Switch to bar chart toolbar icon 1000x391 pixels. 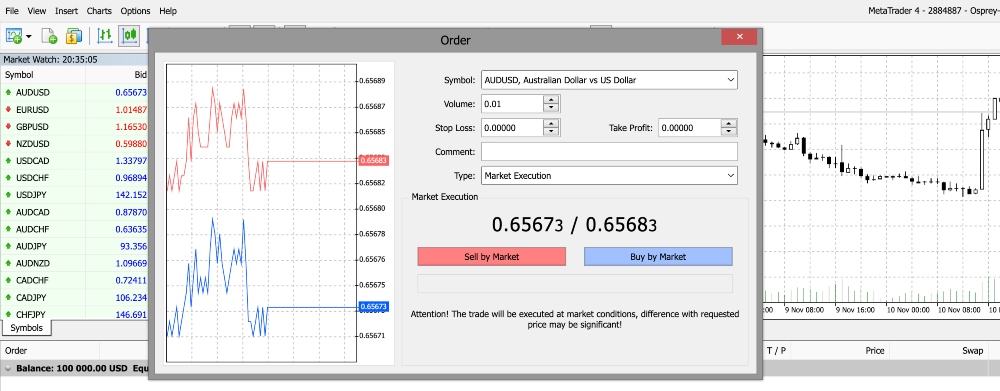(105, 36)
